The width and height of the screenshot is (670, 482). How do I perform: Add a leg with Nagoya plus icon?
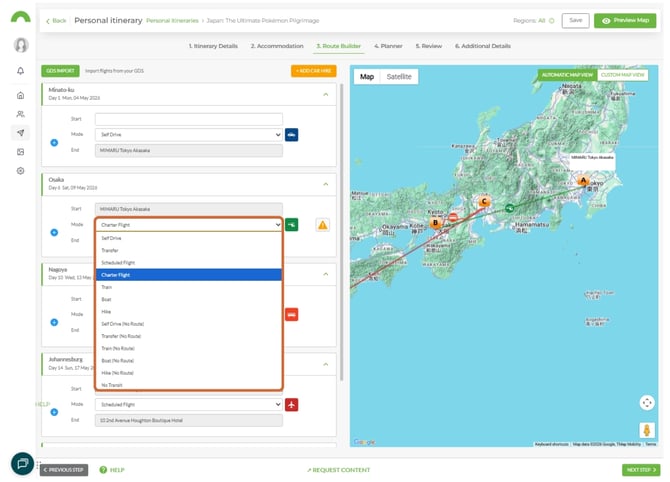(54, 322)
